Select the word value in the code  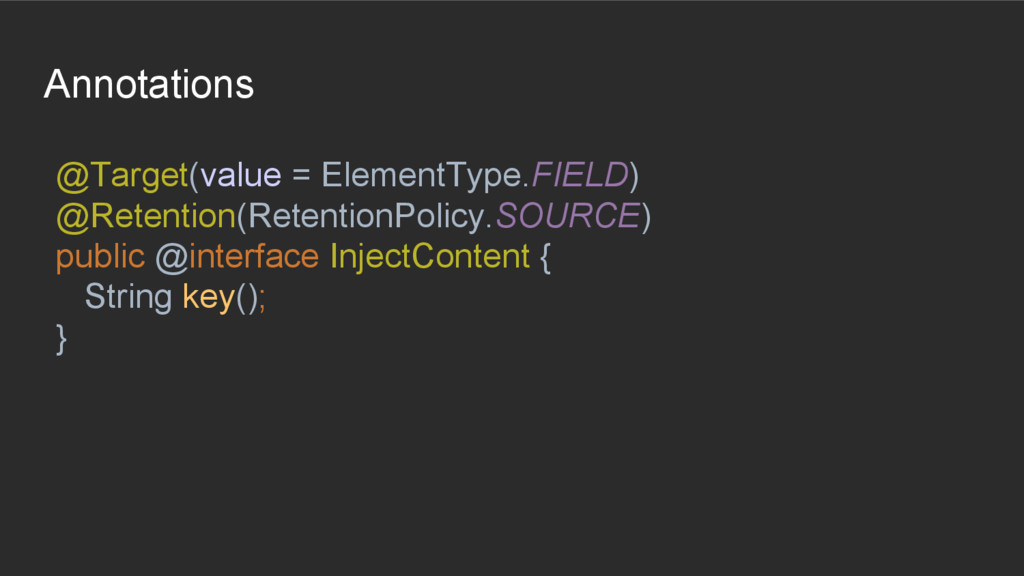pyautogui.click(x=241, y=176)
